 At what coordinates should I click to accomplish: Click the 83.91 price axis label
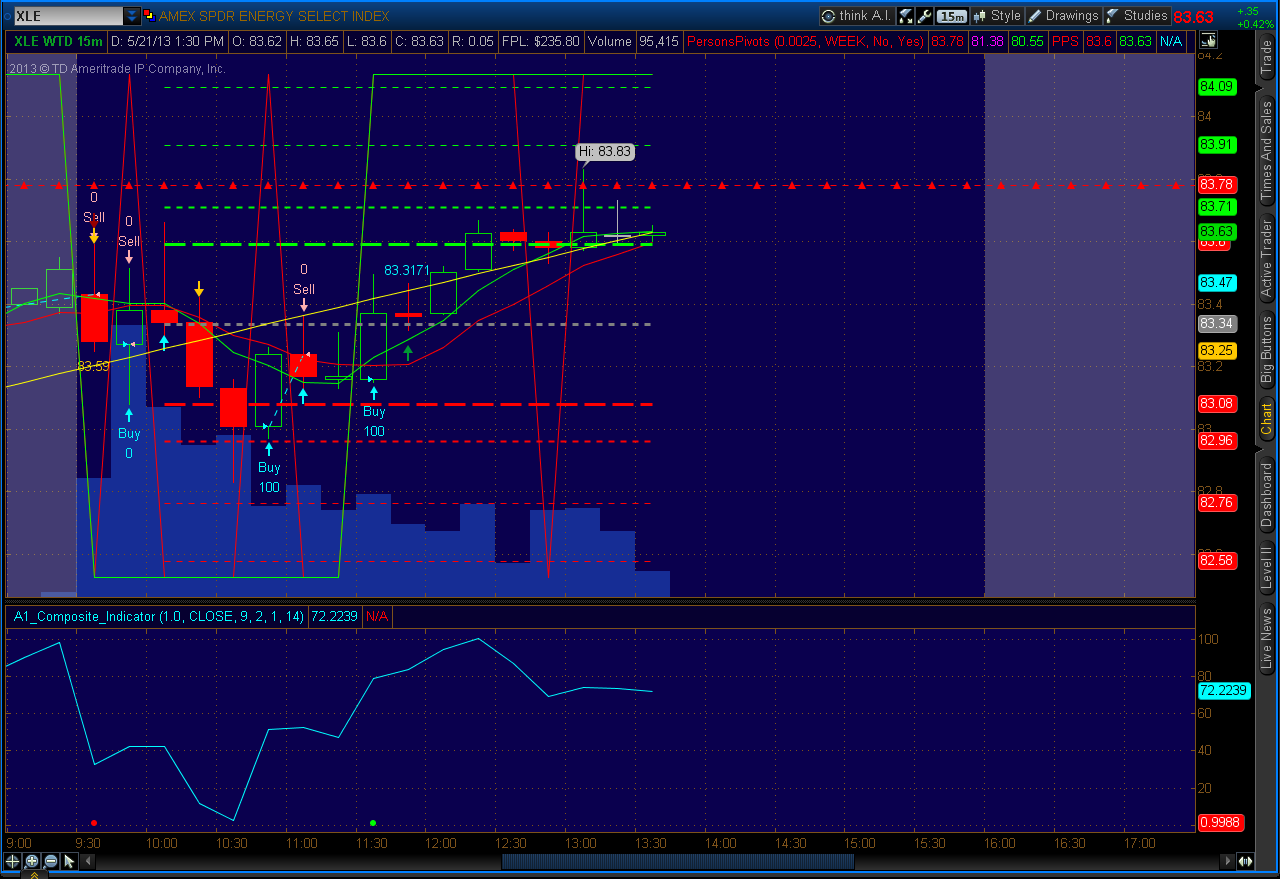pyautogui.click(x=1216, y=144)
